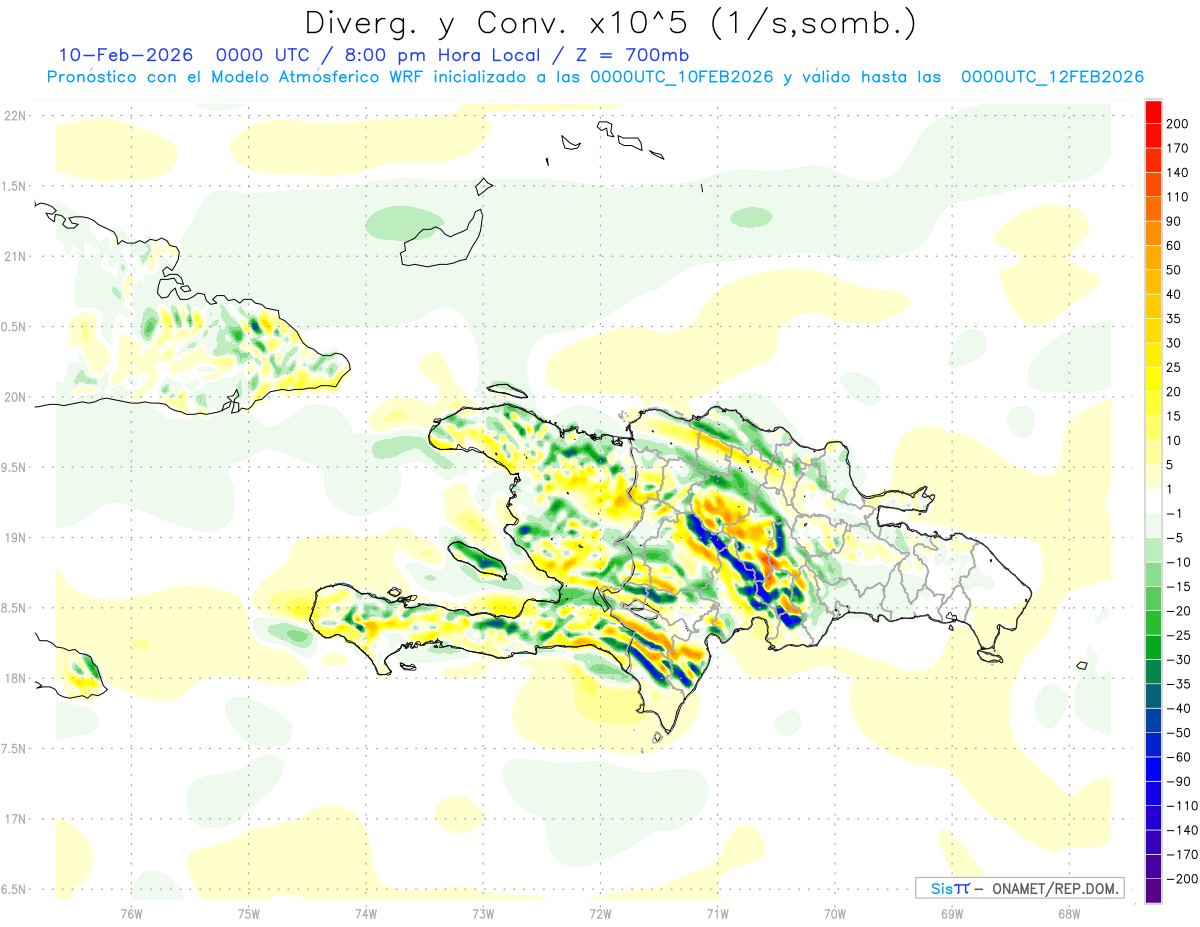Viewport: 1200px width, 927px height.
Task: Click the "22N" latitude label
Action: (16, 115)
